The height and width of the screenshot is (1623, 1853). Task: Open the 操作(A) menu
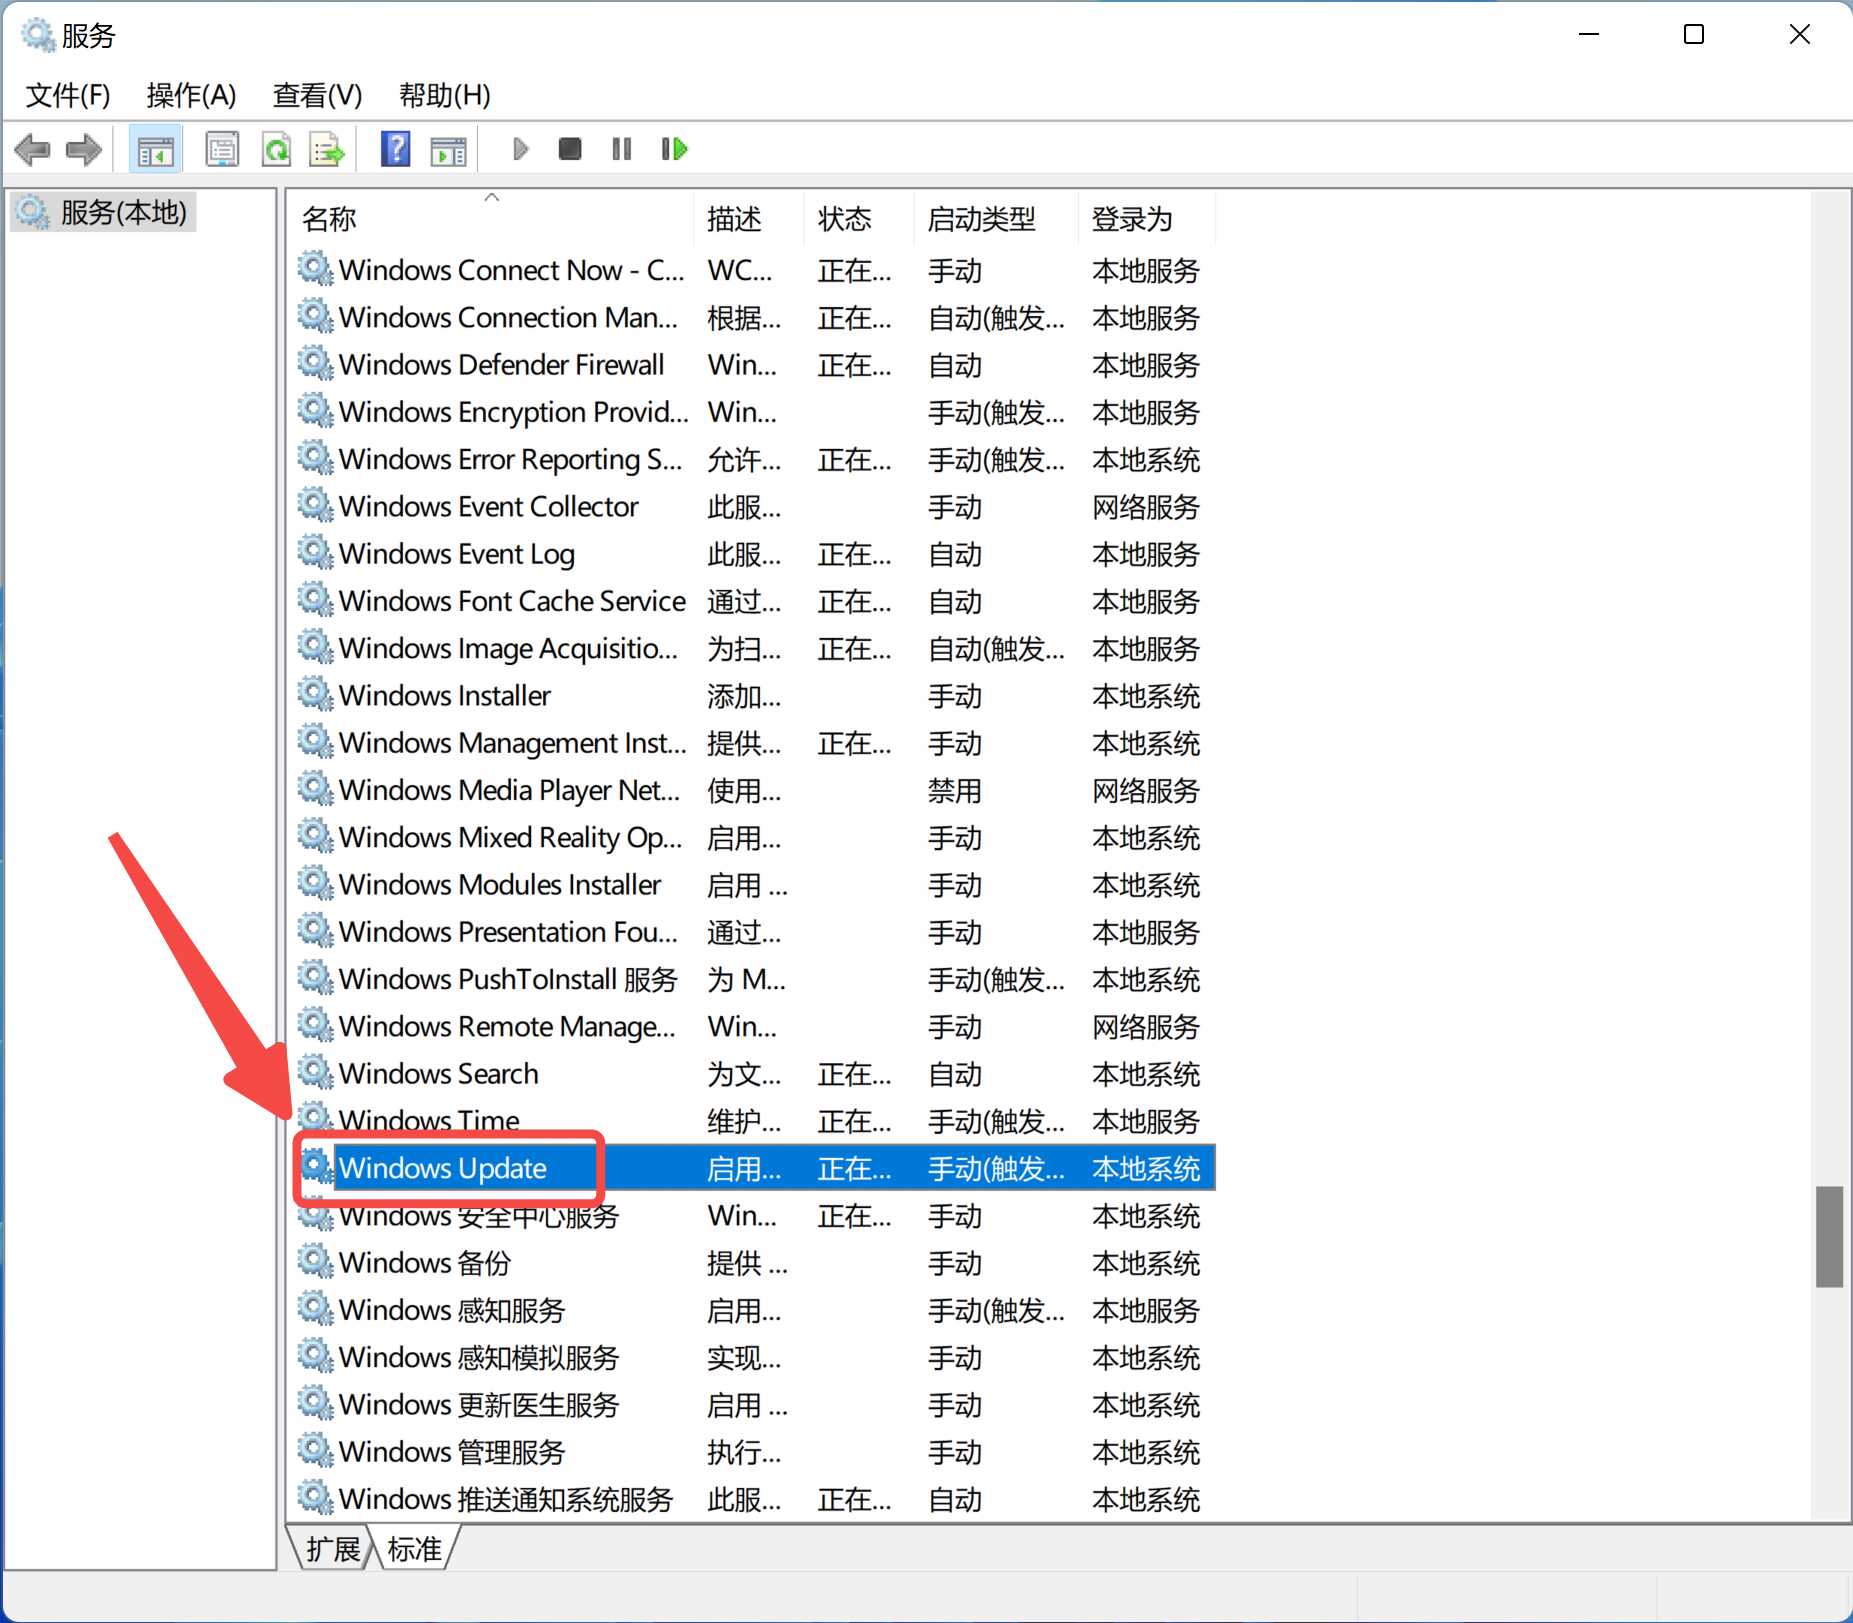coord(191,95)
